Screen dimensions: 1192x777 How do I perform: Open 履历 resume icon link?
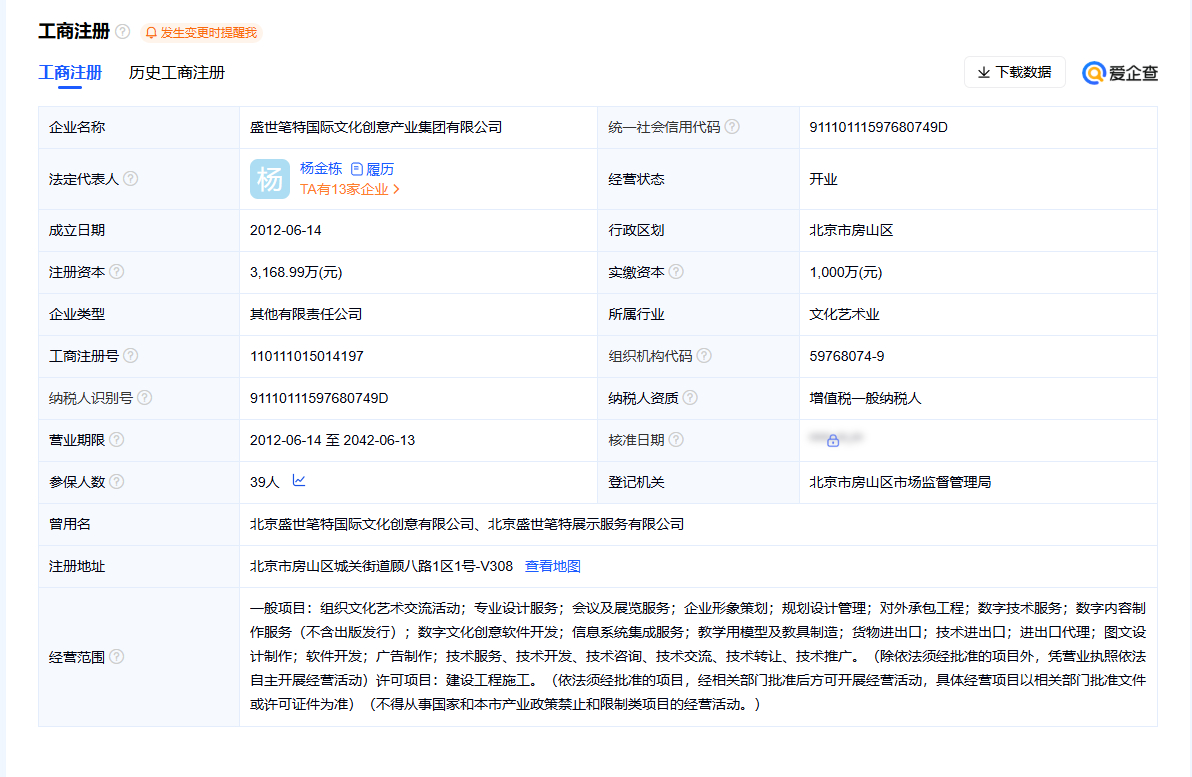pos(372,169)
